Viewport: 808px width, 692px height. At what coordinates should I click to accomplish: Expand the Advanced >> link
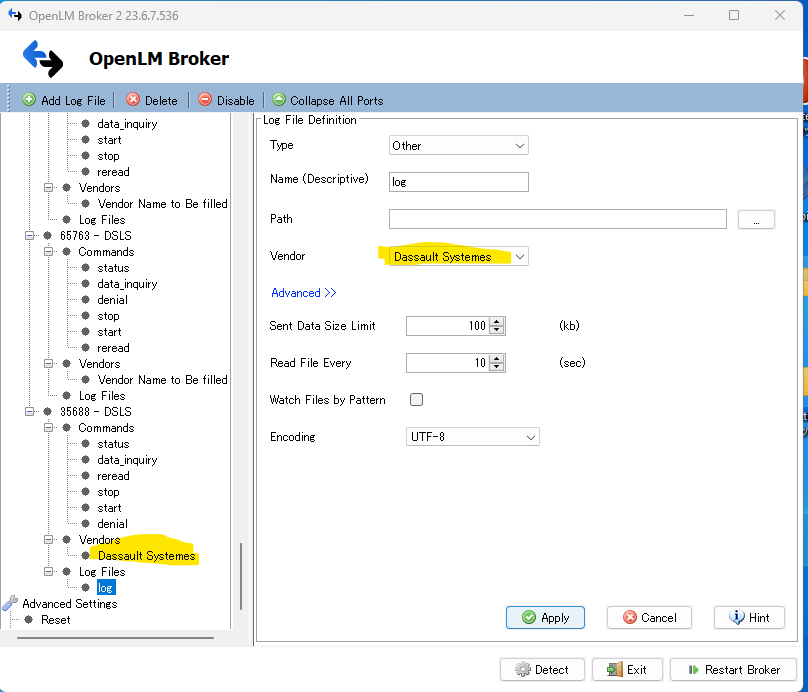click(304, 293)
